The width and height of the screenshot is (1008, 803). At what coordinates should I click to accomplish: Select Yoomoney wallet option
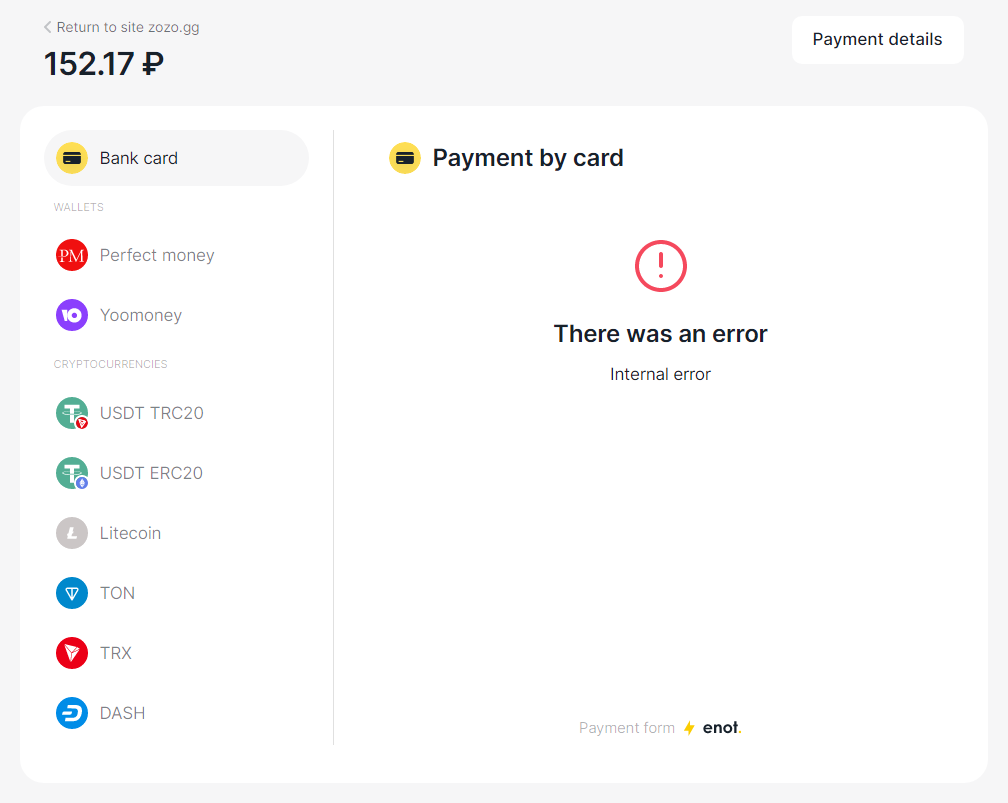pyautogui.click(x=141, y=315)
